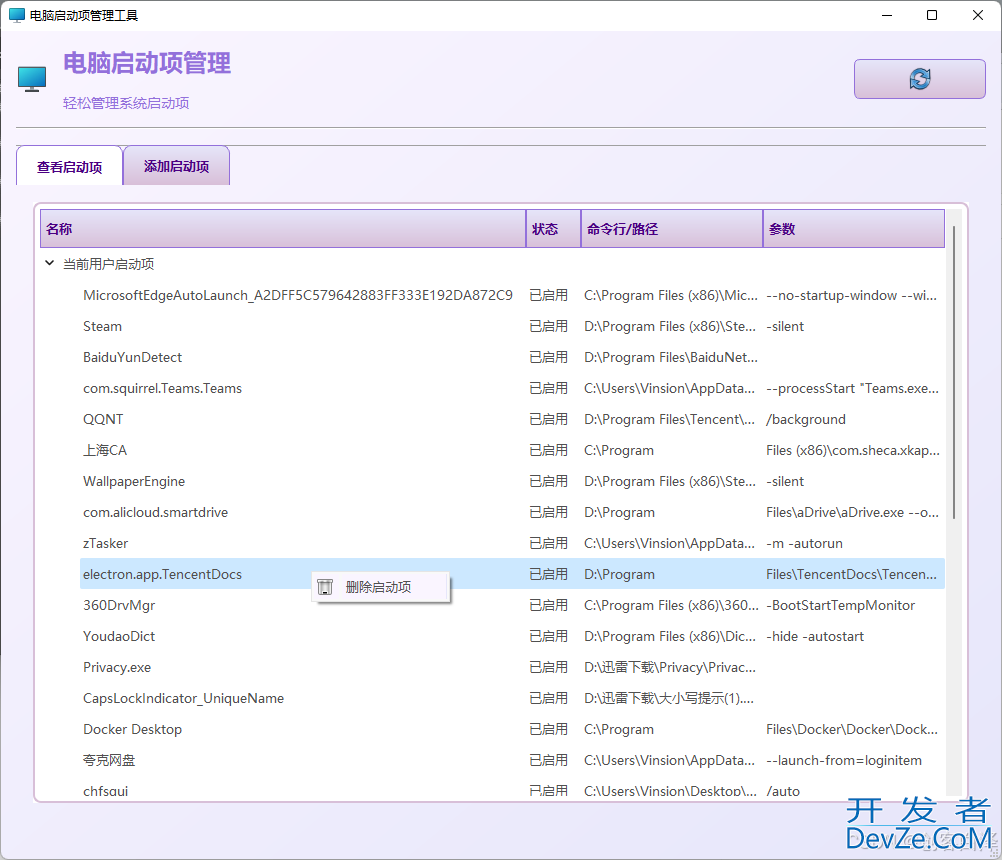Image resolution: width=1002 pixels, height=860 pixels.
Task: Click the --processStart Teams.exe parameter cell
Action: [x=852, y=388]
